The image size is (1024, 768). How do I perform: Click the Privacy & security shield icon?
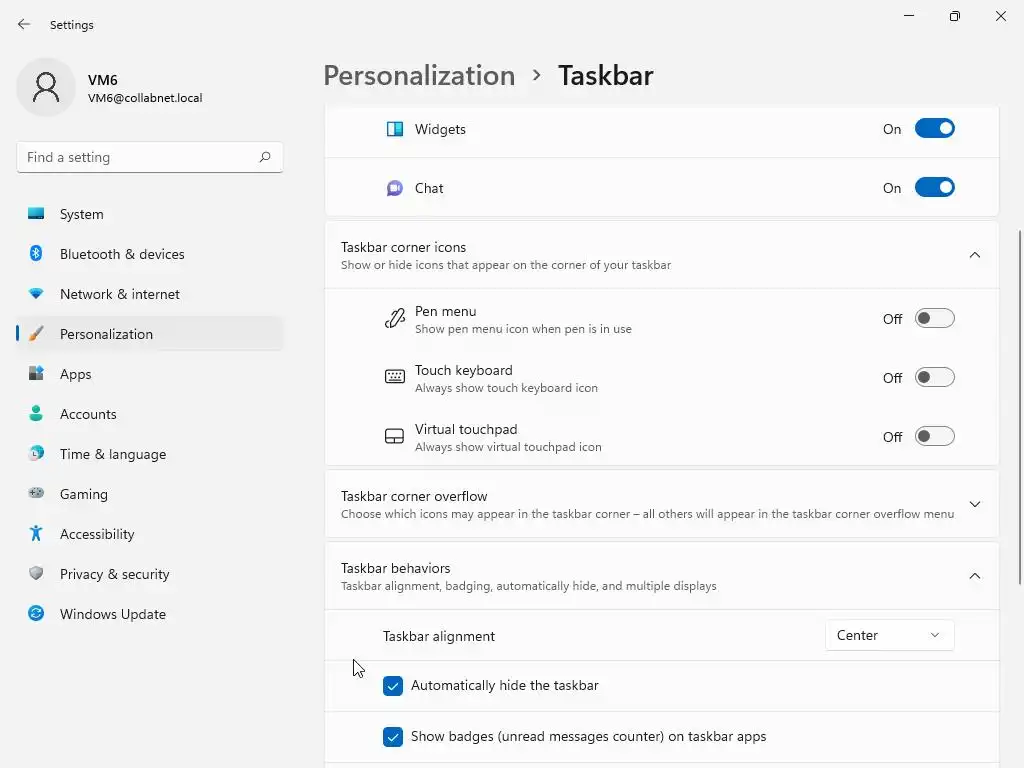(36, 574)
